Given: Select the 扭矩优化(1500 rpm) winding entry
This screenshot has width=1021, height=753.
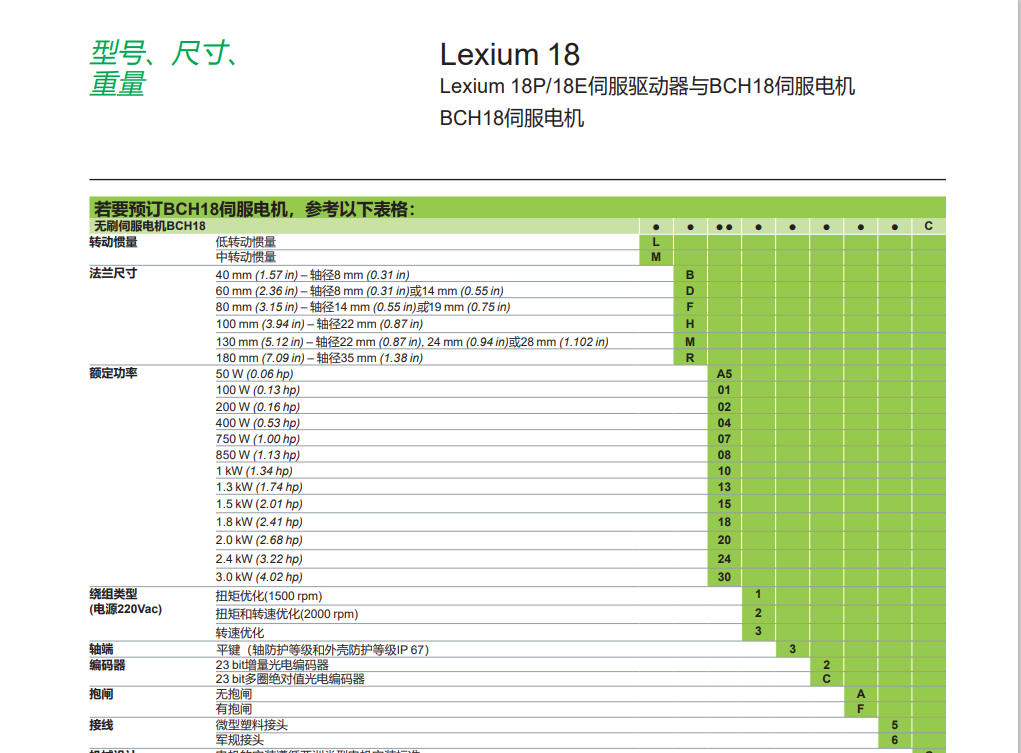Looking at the screenshot, I should 269,596.
